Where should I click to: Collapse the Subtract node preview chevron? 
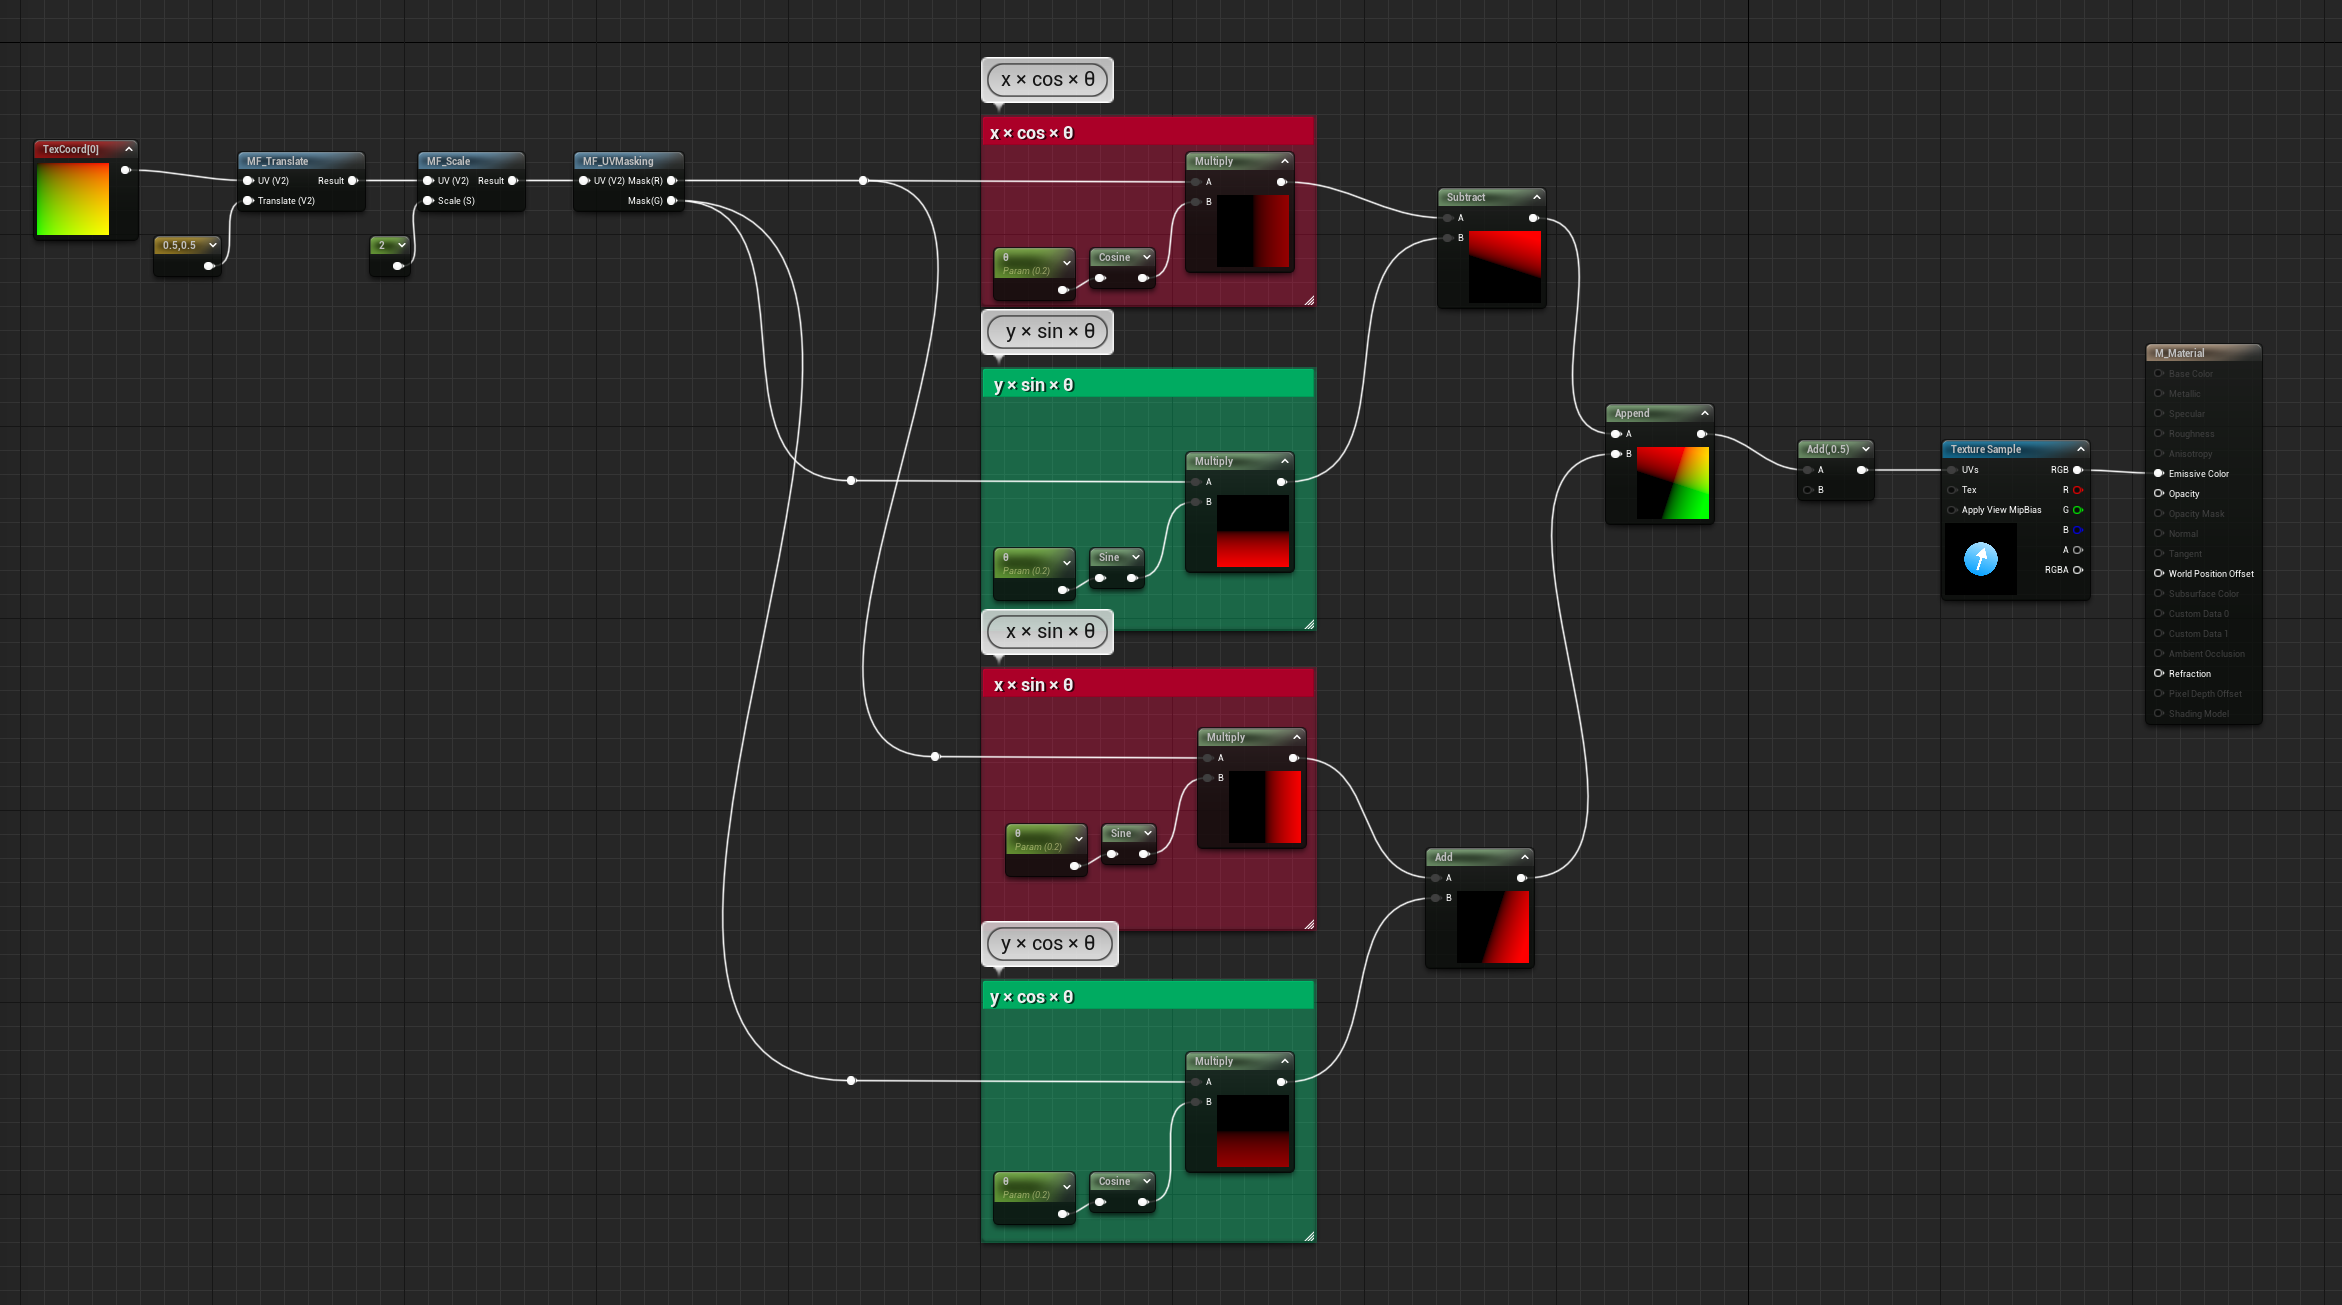point(1537,197)
